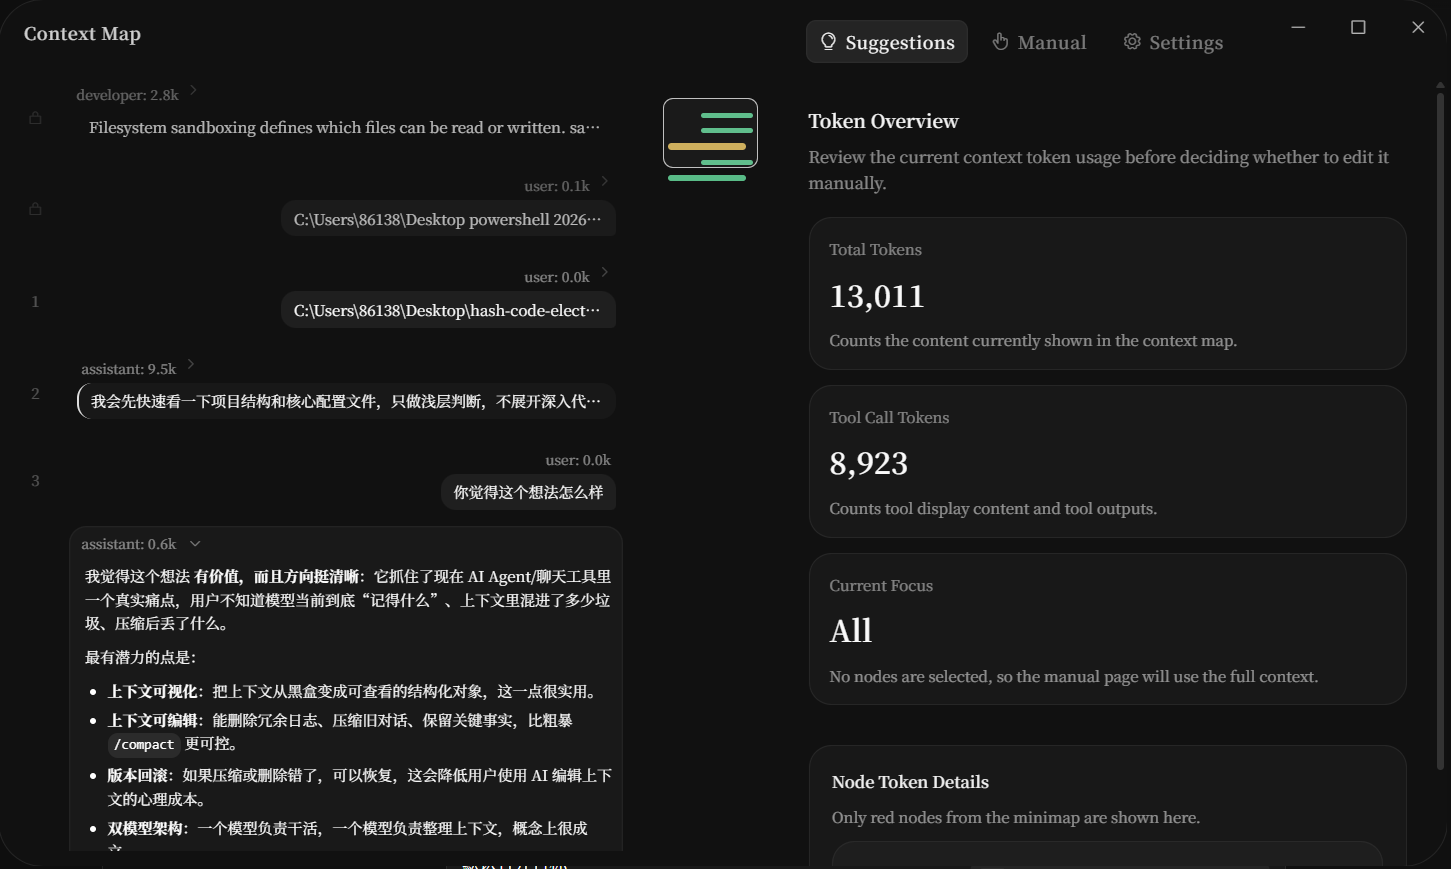Click the hand pointer icon beside Manual
Screen dimensions: 1451x869
tap(1000, 41)
